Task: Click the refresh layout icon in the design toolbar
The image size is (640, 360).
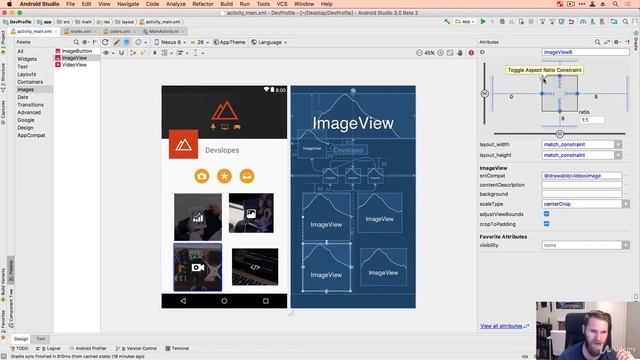Action: point(105,42)
